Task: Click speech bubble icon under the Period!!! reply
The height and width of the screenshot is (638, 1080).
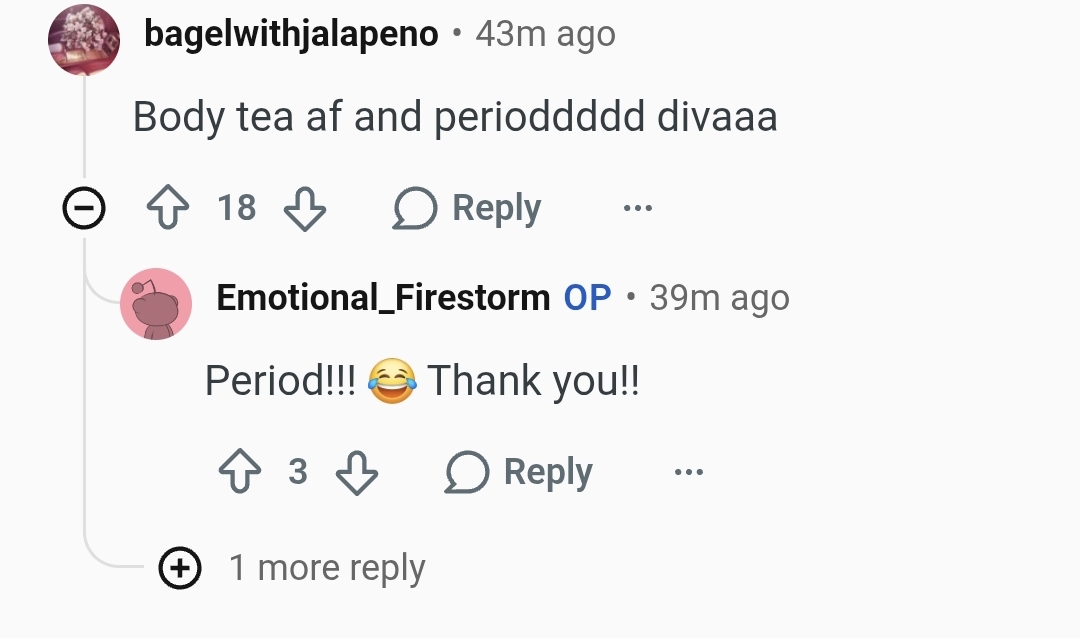Action: [x=467, y=472]
